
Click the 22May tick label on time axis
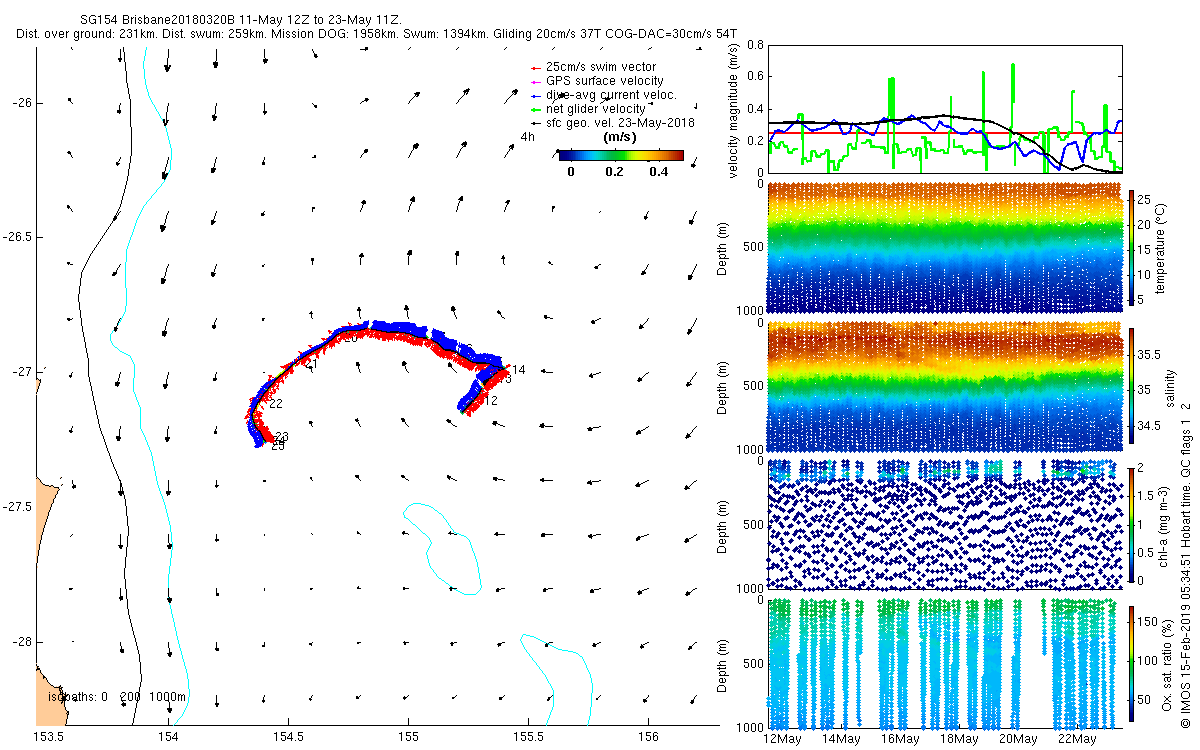pos(1077,739)
